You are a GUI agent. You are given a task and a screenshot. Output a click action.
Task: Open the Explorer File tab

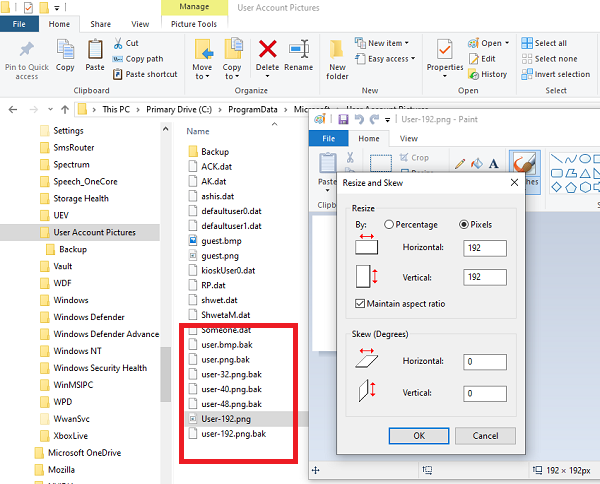pyautogui.click(x=19, y=24)
